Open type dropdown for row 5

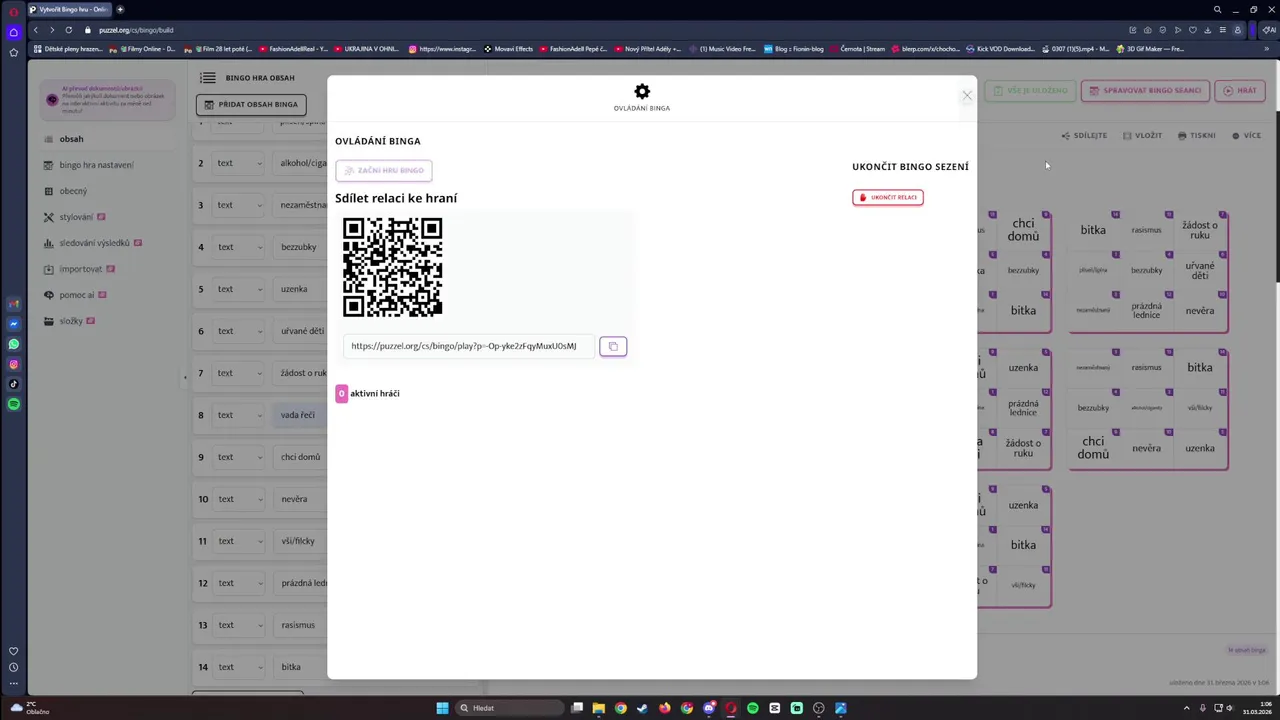tap(240, 289)
